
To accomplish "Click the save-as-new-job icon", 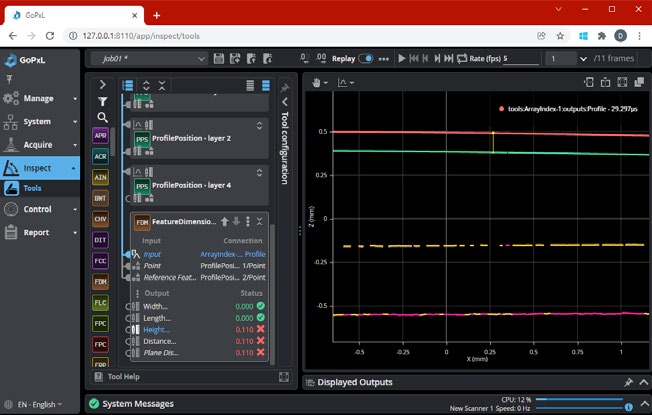I will (x=235, y=59).
